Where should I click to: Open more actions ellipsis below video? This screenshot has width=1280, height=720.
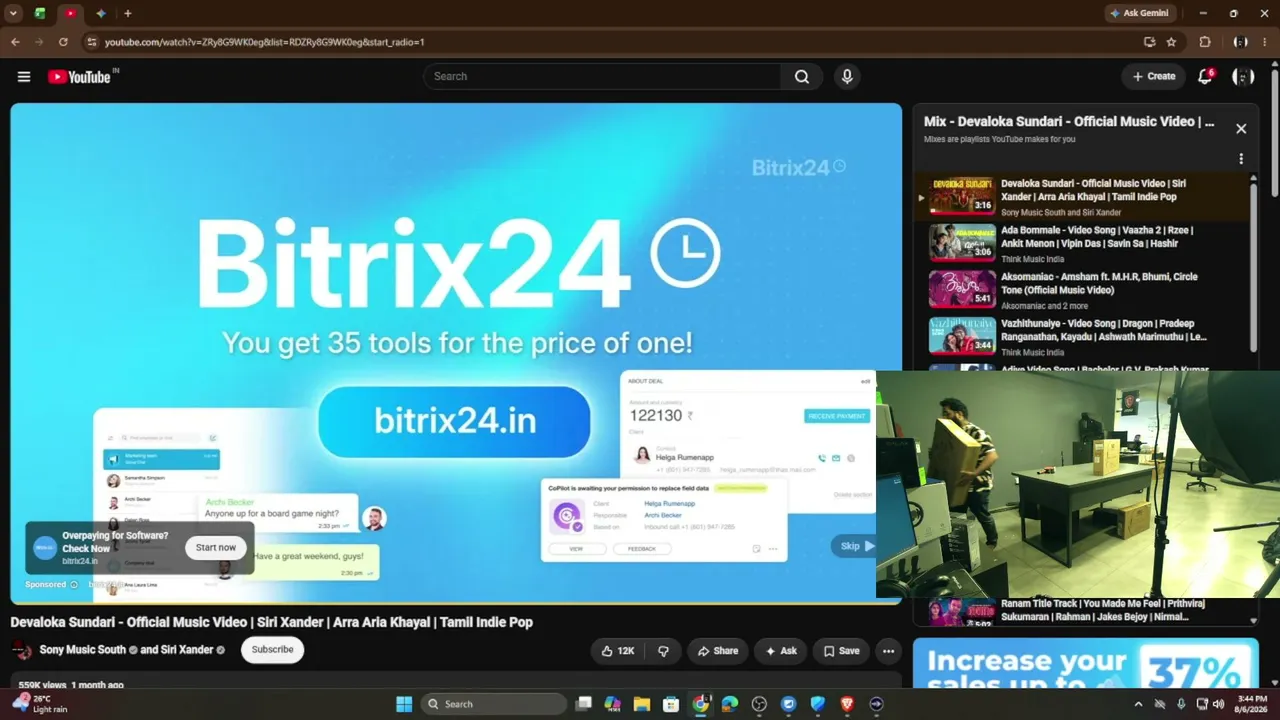888,651
